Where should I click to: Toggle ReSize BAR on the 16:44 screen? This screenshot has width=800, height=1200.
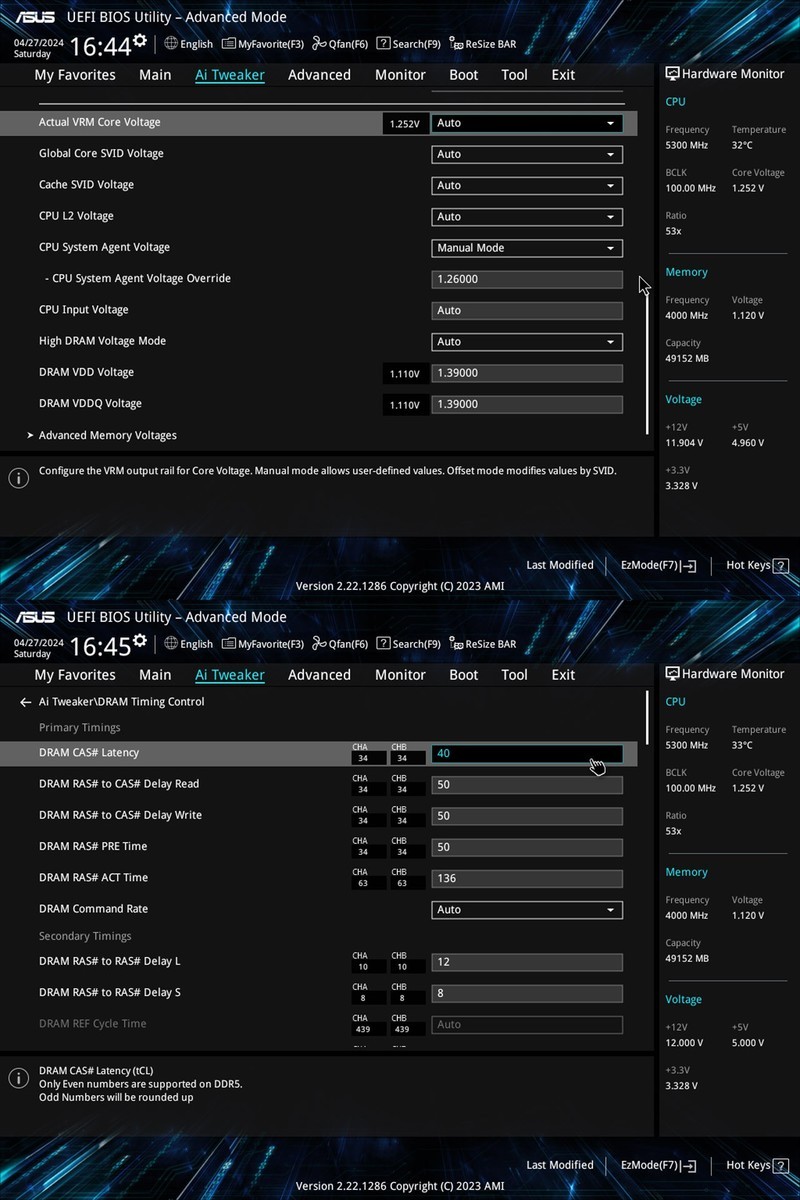483,44
